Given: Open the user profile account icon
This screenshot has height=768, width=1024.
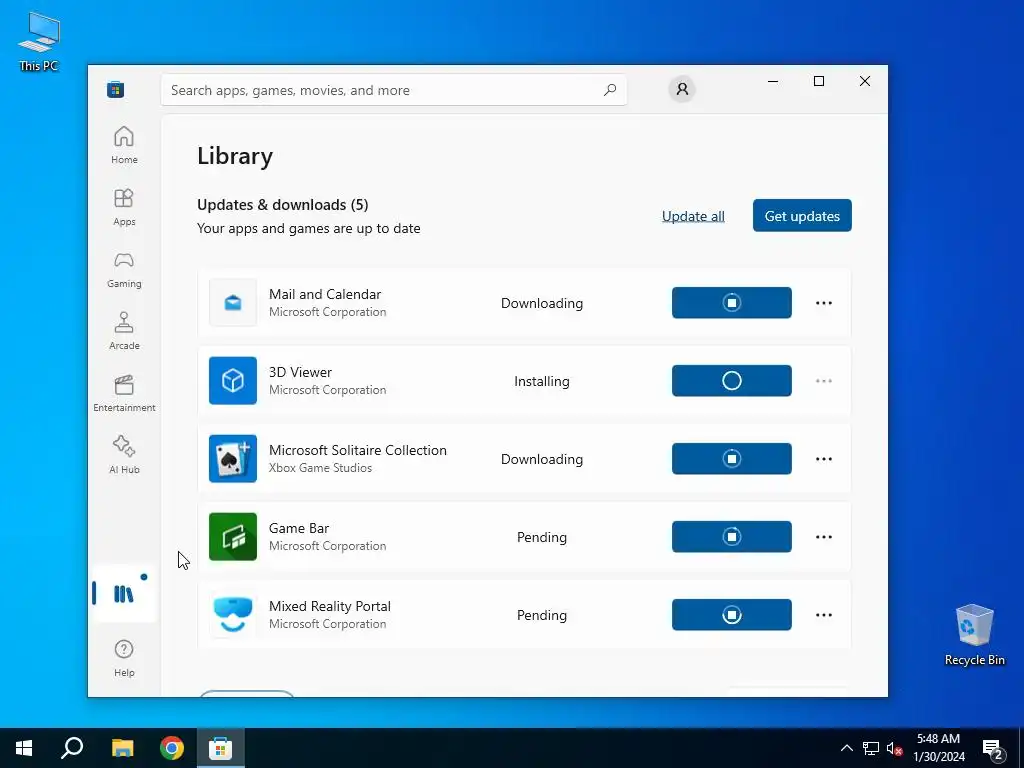Looking at the screenshot, I should click(682, 89).
